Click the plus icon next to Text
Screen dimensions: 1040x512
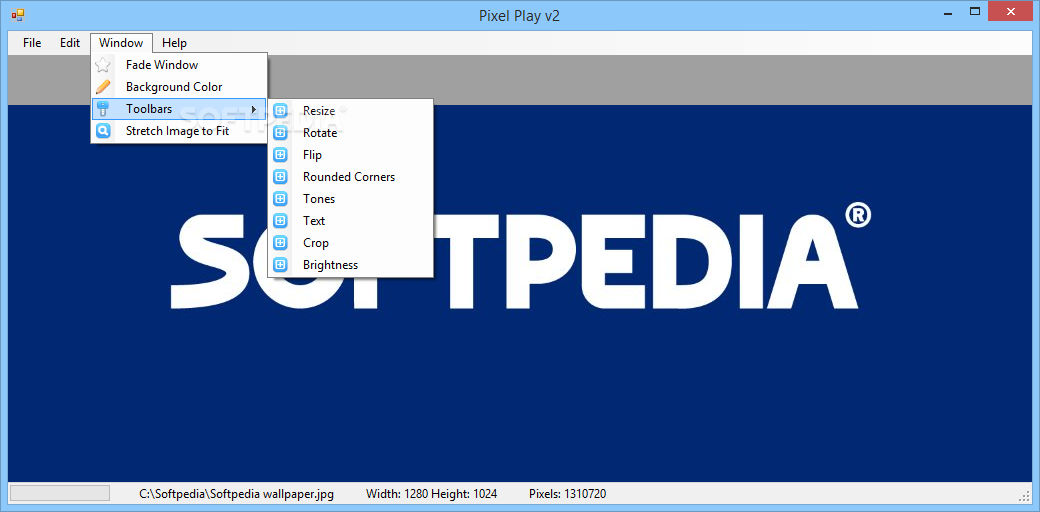coord(280,220)
